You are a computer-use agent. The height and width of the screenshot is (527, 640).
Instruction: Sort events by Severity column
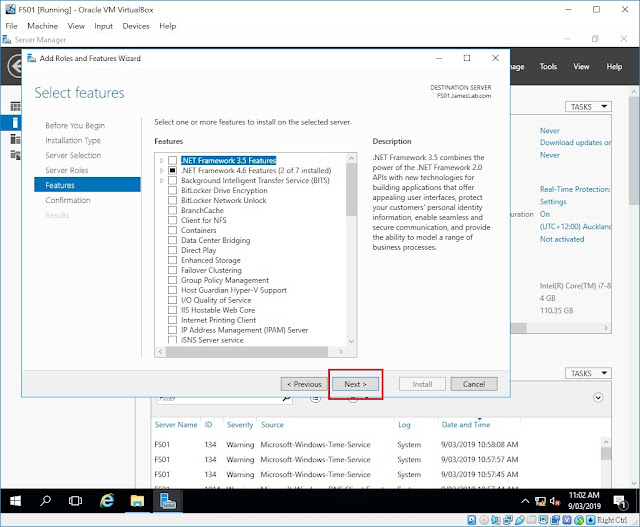(x=240, y=425)
